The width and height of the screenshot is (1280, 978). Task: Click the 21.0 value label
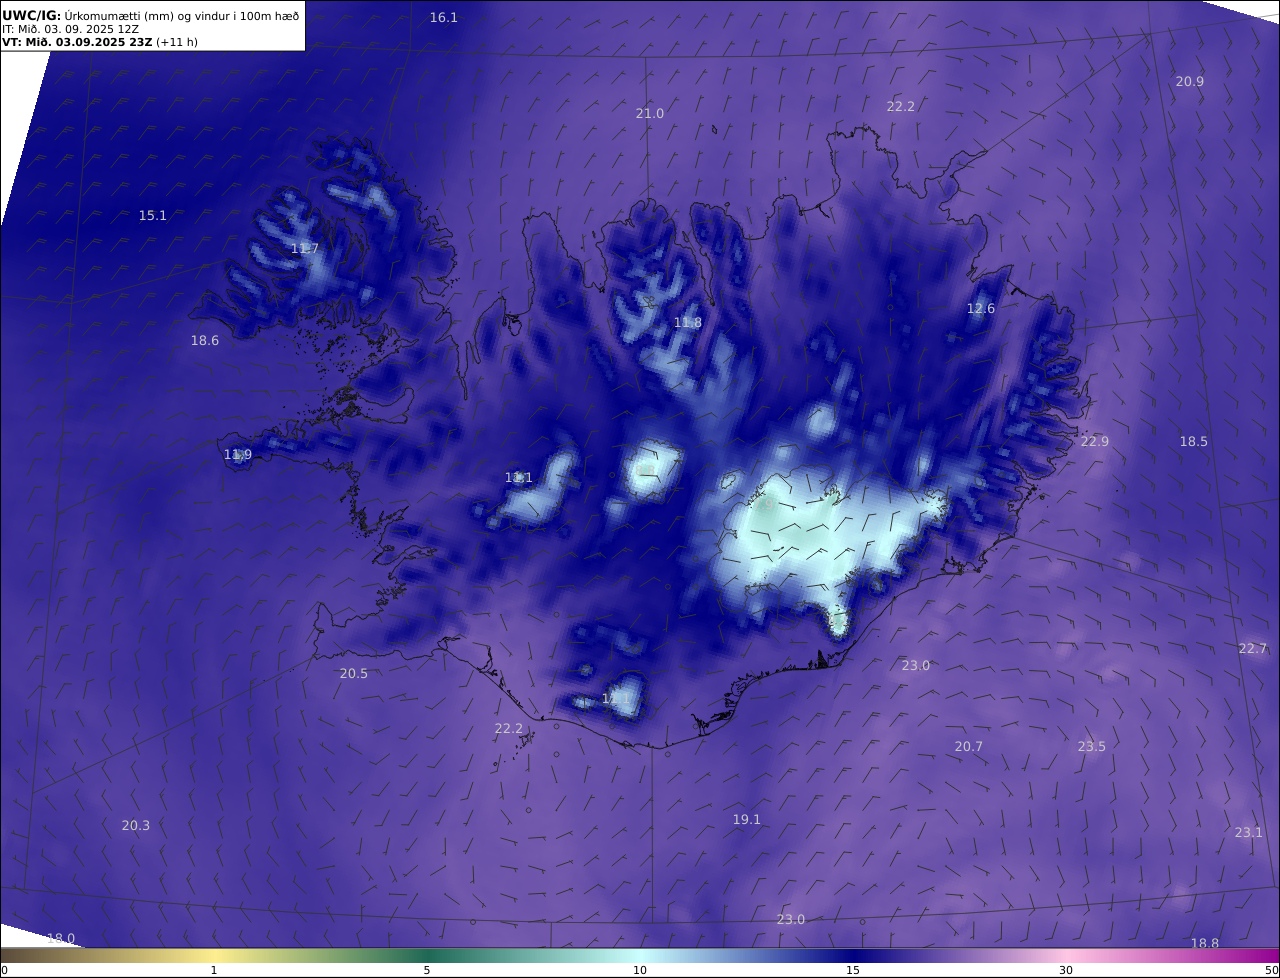coord(650,114)
